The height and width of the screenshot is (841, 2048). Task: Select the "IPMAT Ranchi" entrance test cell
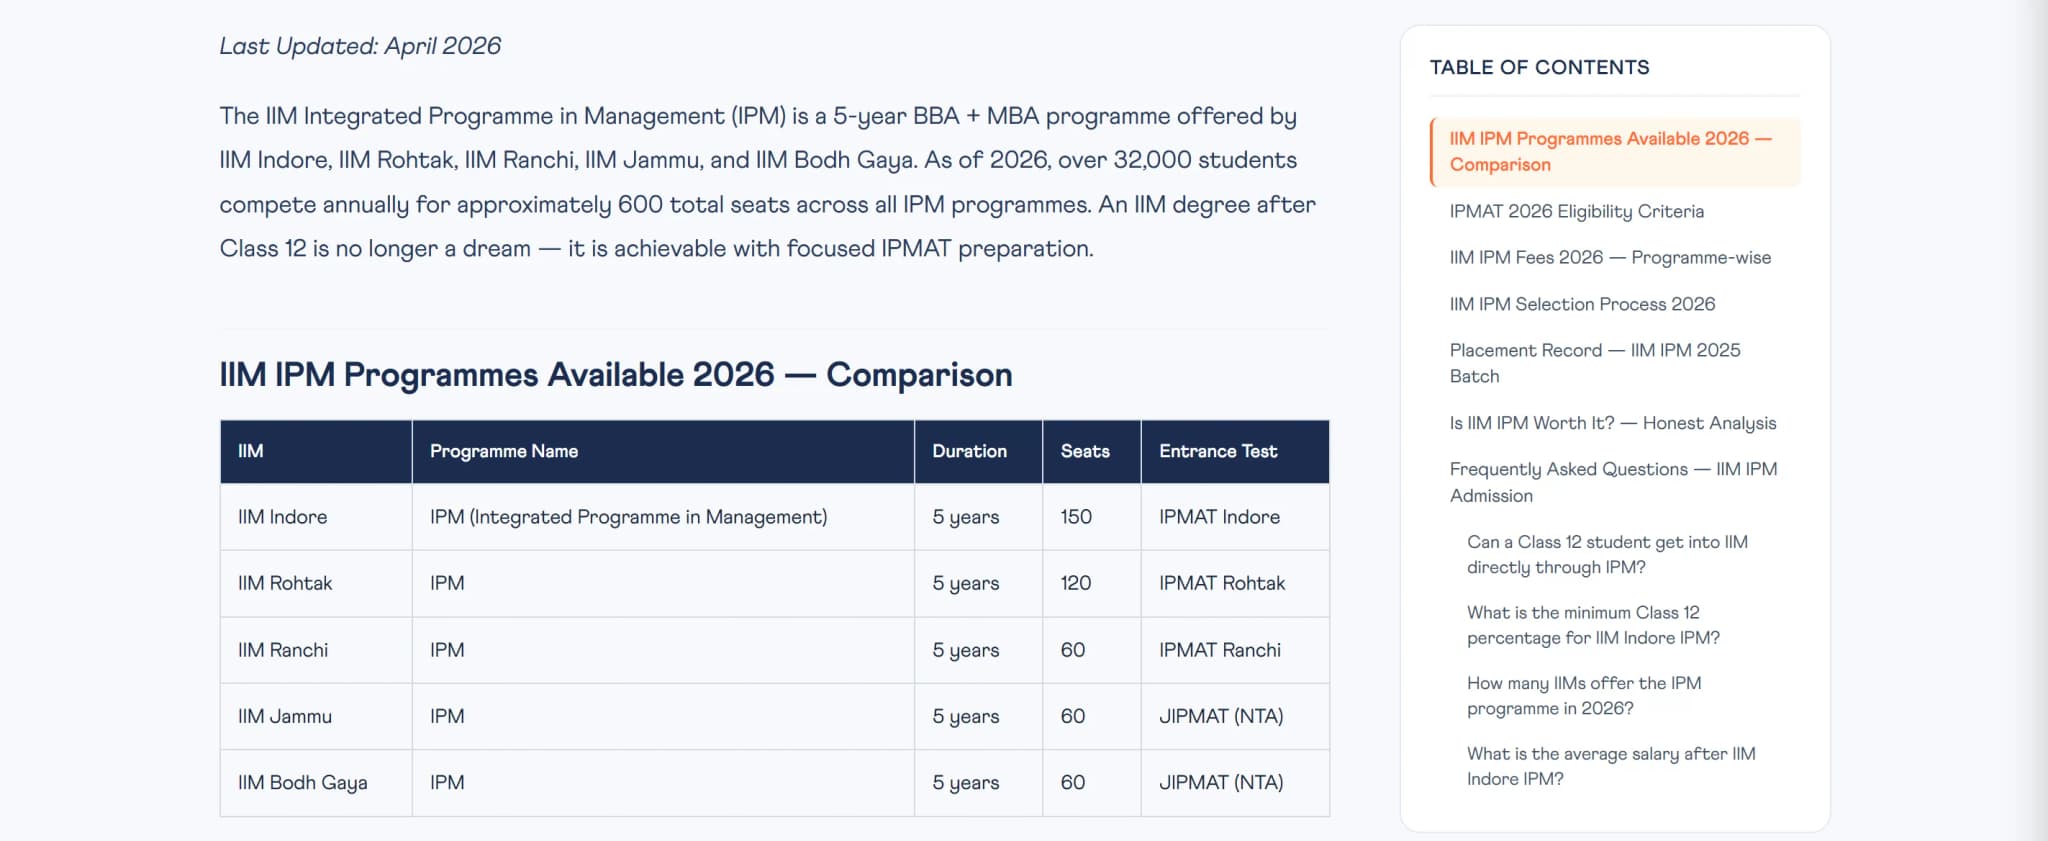(1235, 650)
